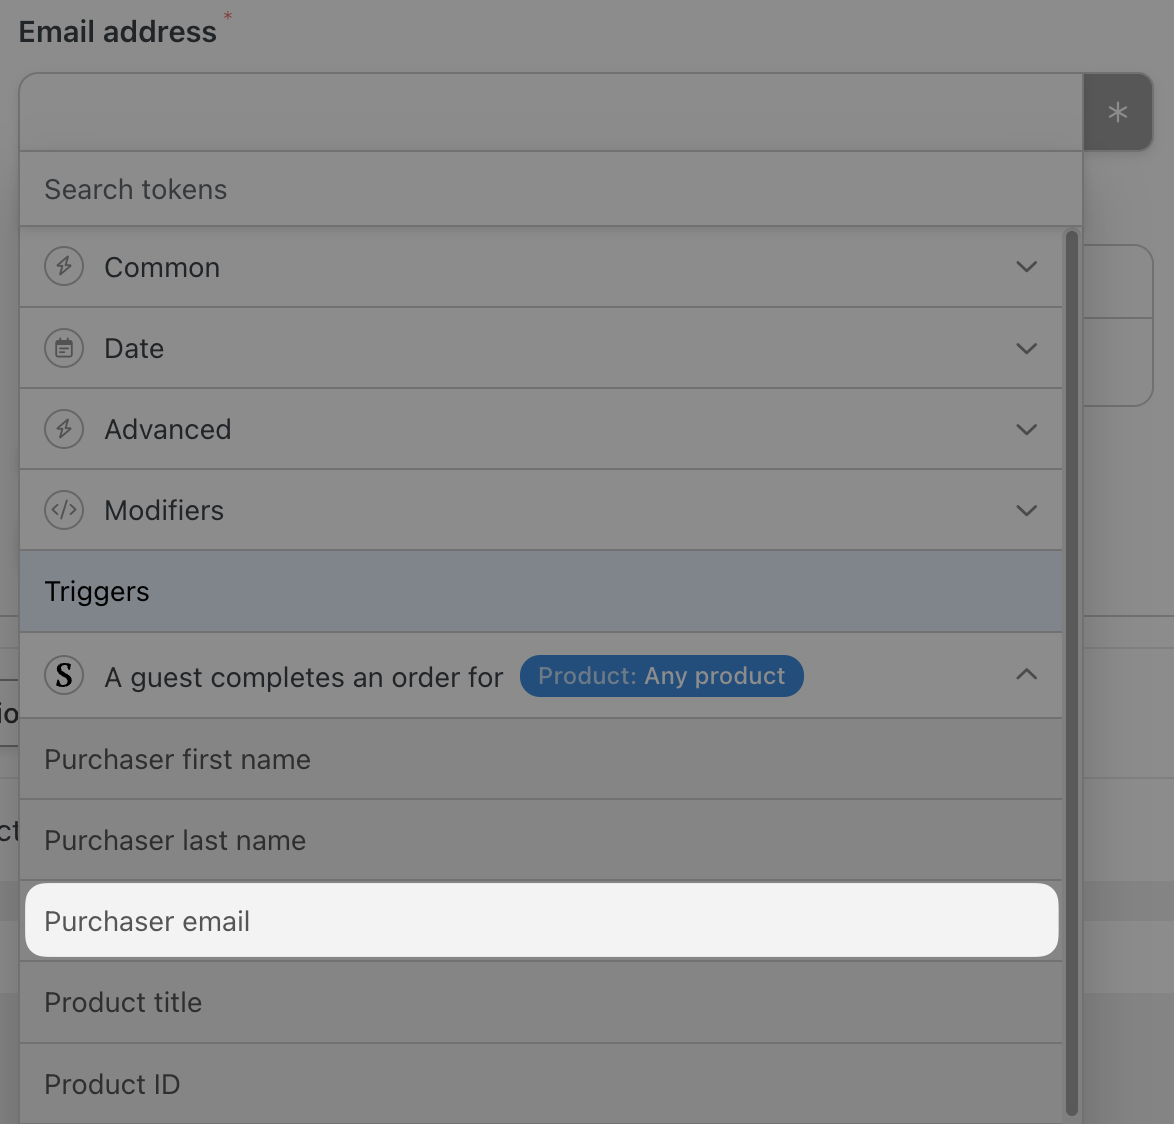Select the Purchaser last name token
The image size is (1174, 1124).
point(541,840)
